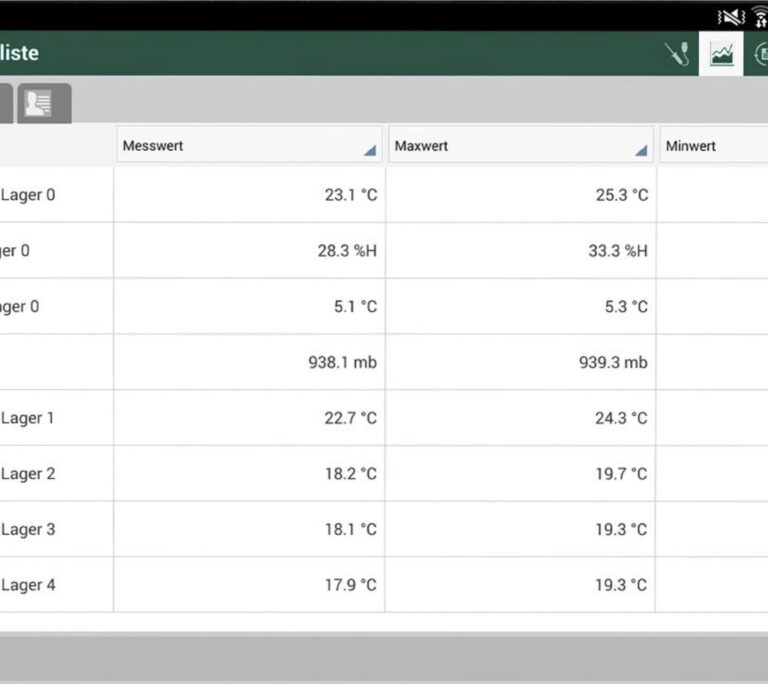Tap the Lager 3 row label
Image resolution: width=768 pixels, height=684 pixels.
pyautogui.click(x=28, y=529)
